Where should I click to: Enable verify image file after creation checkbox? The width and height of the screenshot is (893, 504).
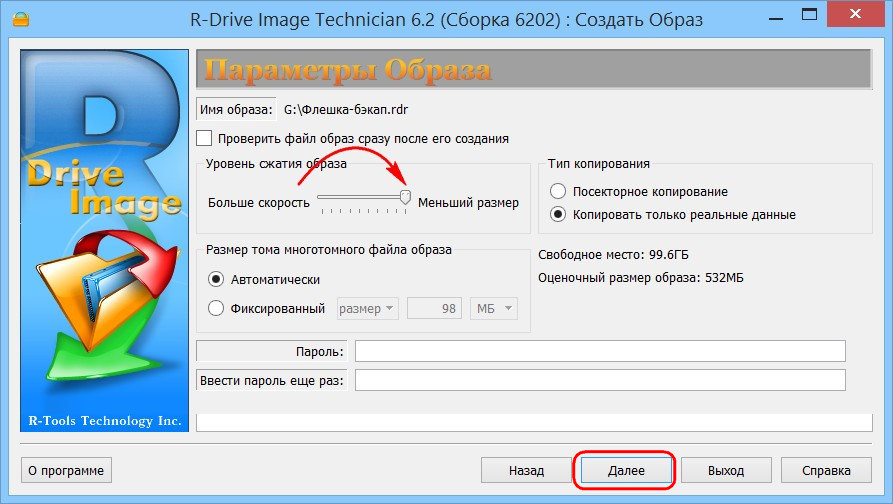[204, 138]
